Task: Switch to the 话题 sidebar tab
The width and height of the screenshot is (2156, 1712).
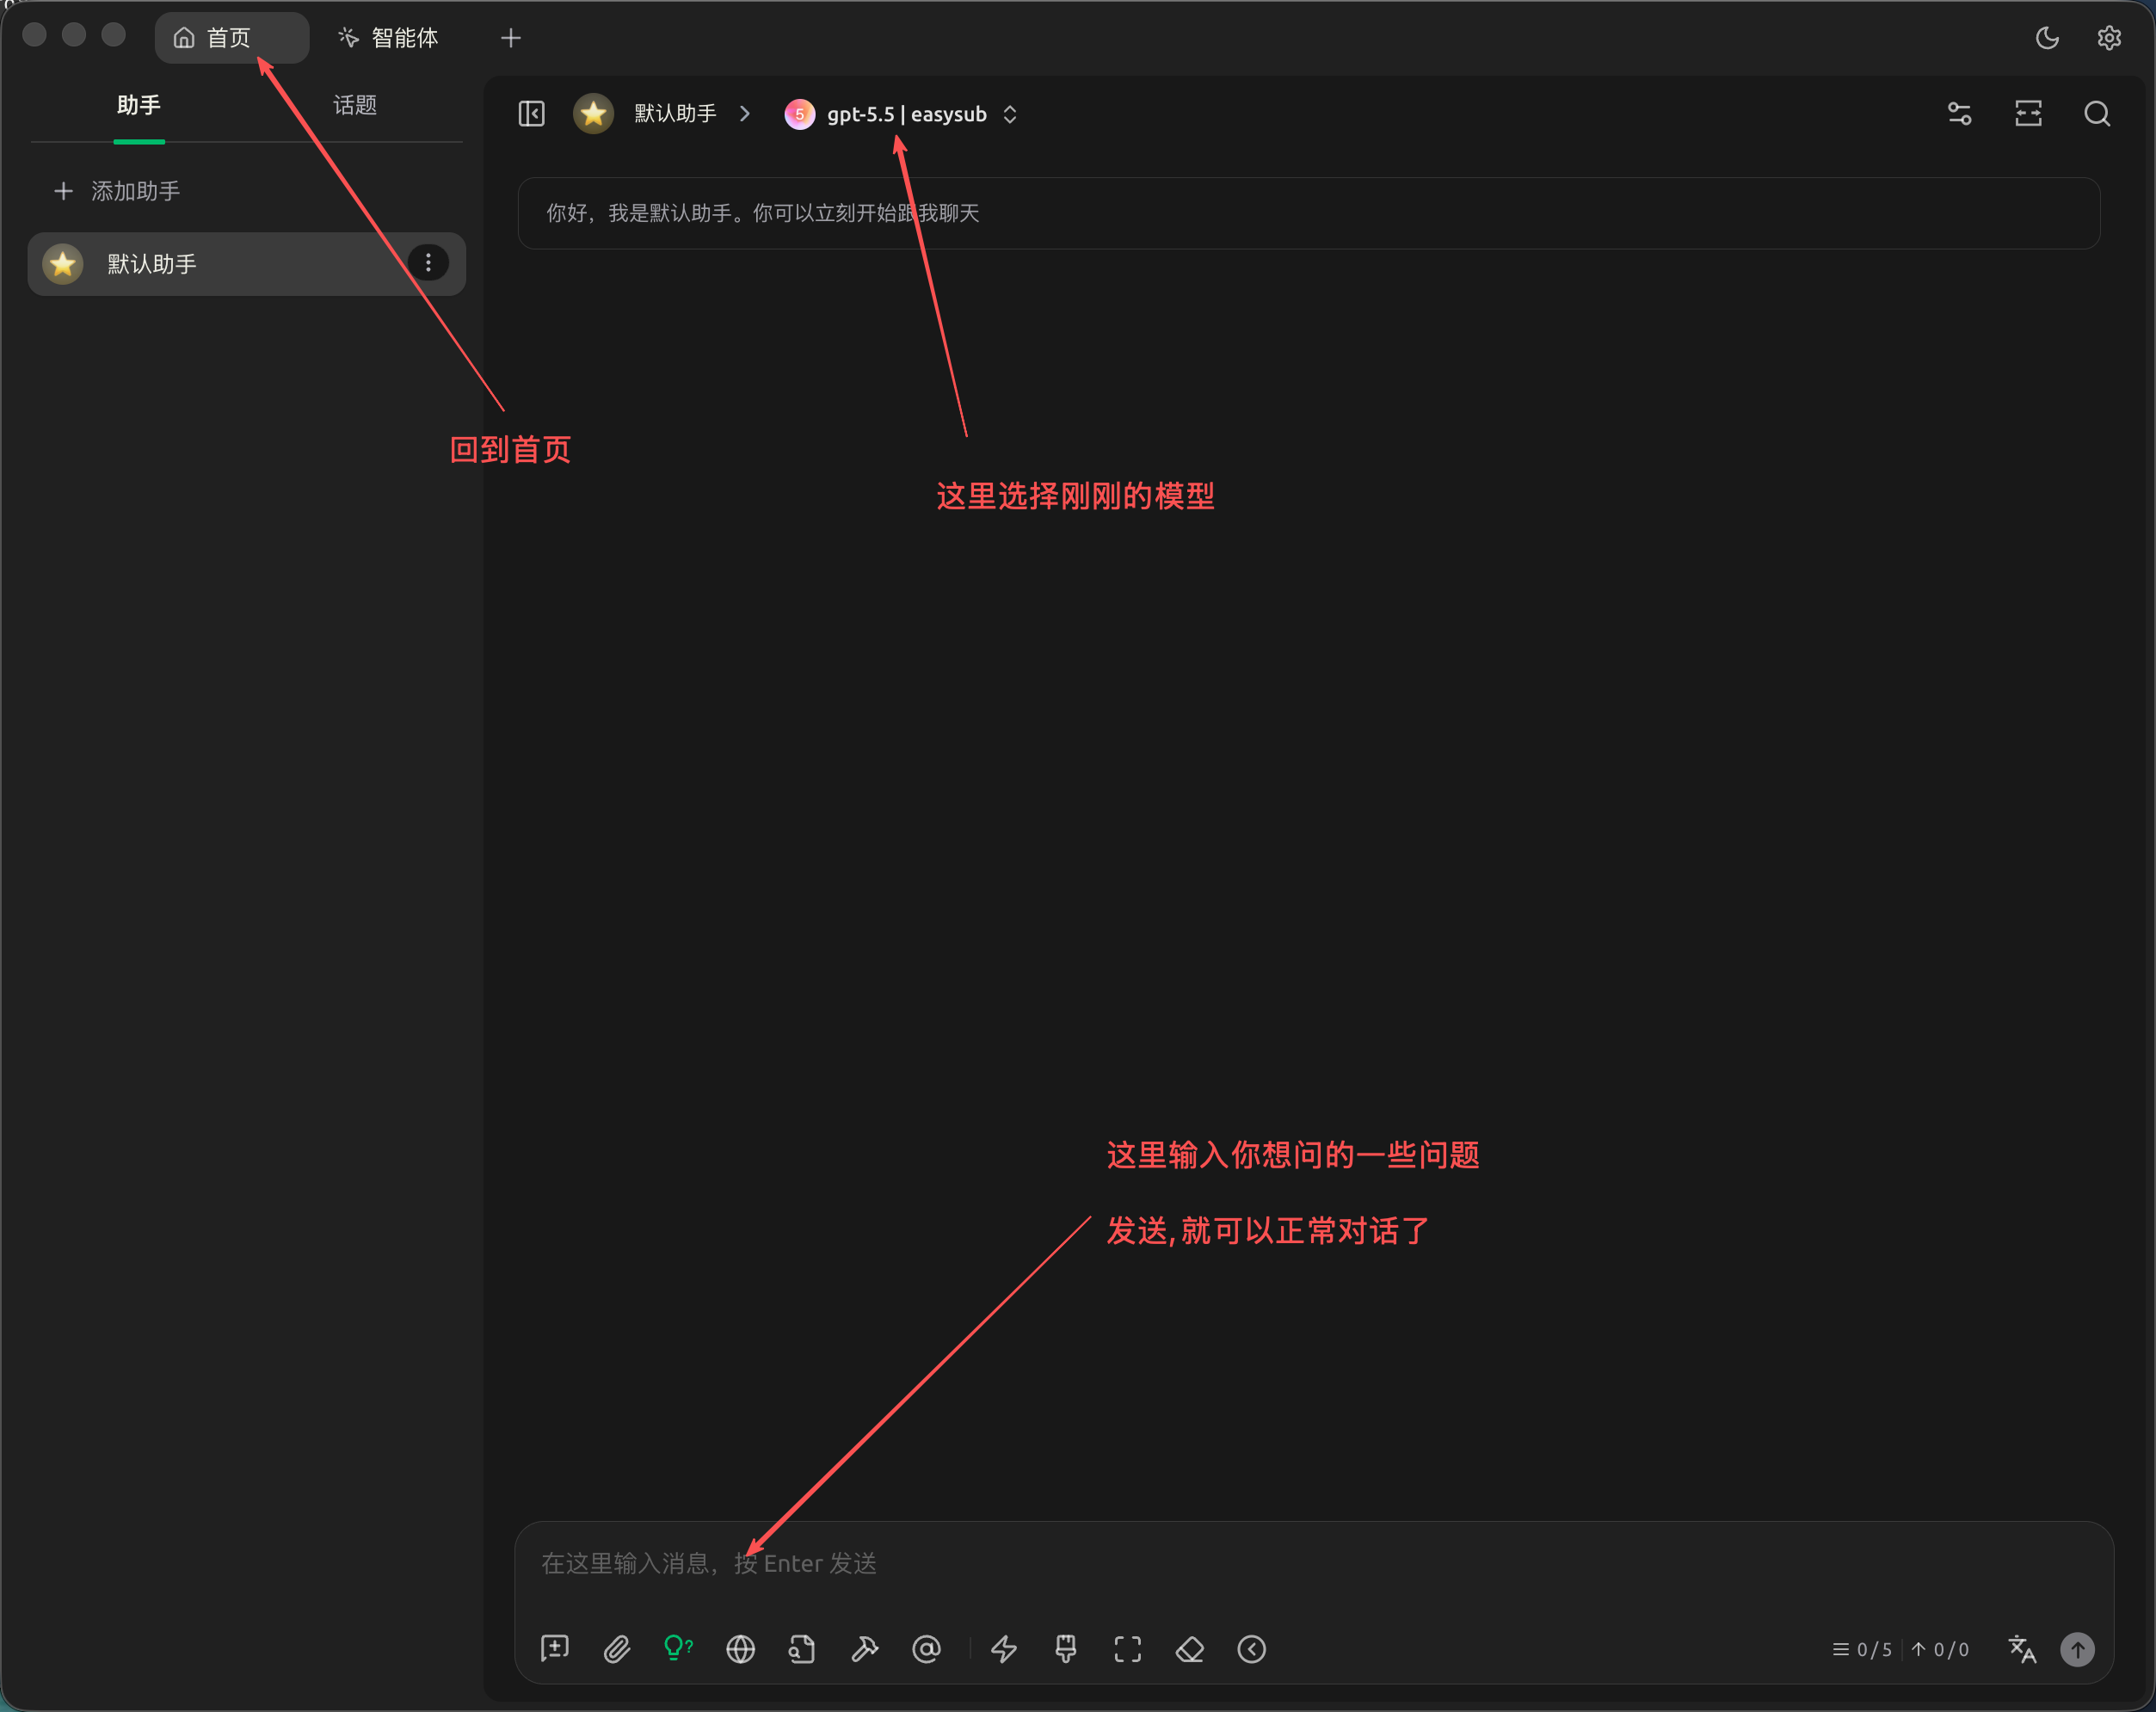Action: [x=355, y=106]
